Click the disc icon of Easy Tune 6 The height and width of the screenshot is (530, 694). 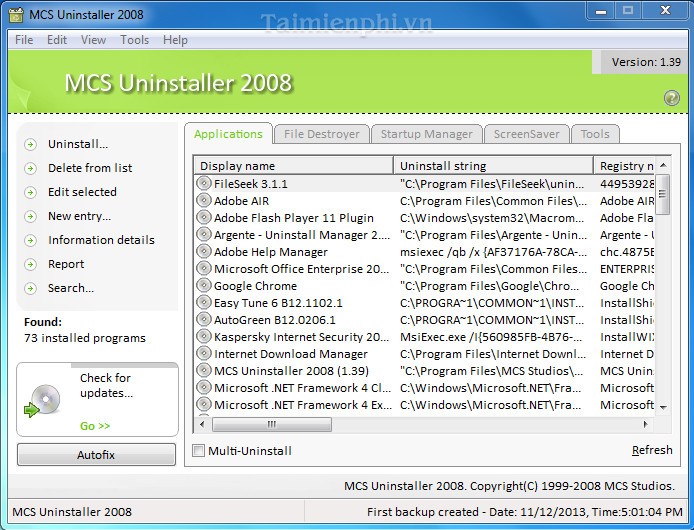coord(204,302)
